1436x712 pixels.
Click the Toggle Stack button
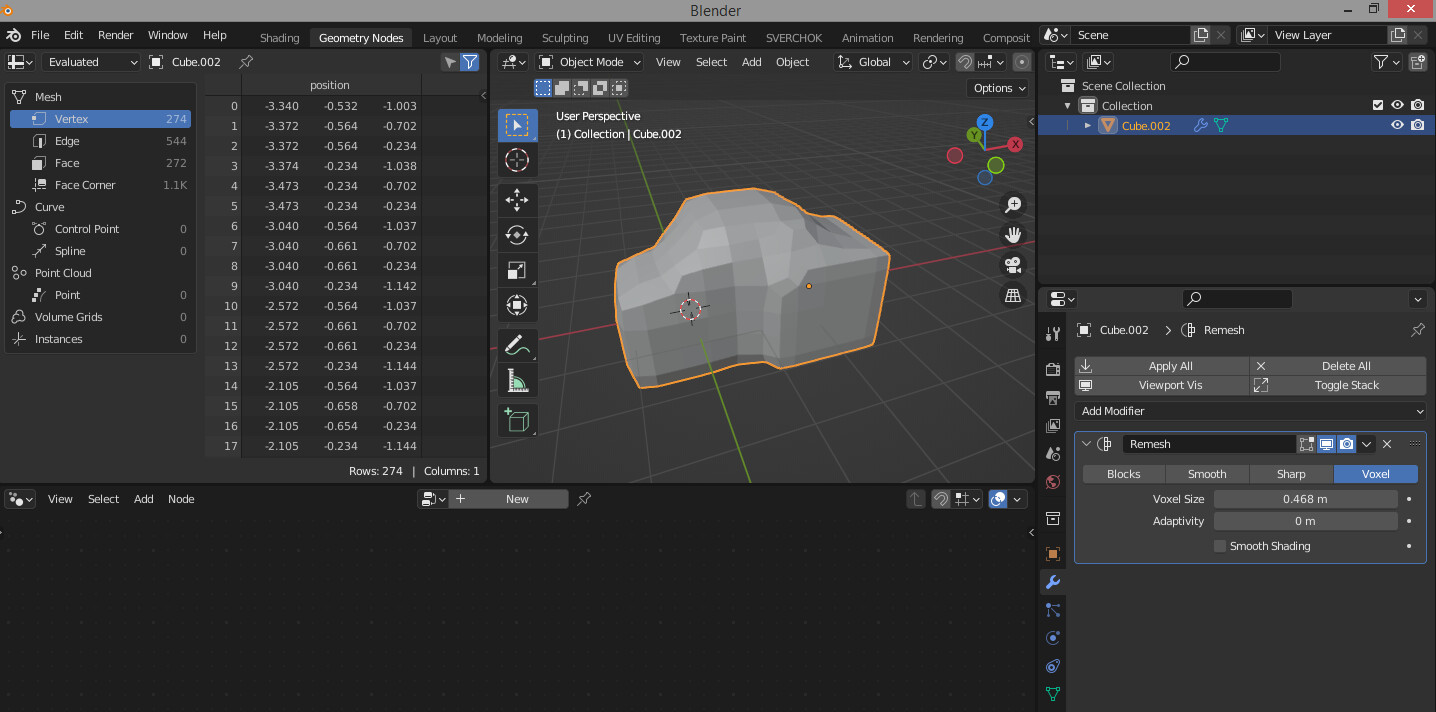1339,385
